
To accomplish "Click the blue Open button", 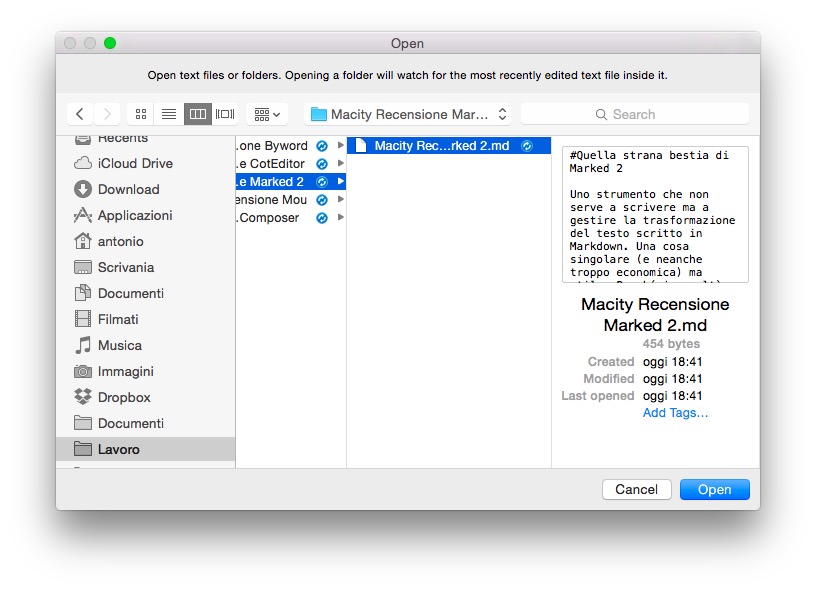I will point(715,490).
